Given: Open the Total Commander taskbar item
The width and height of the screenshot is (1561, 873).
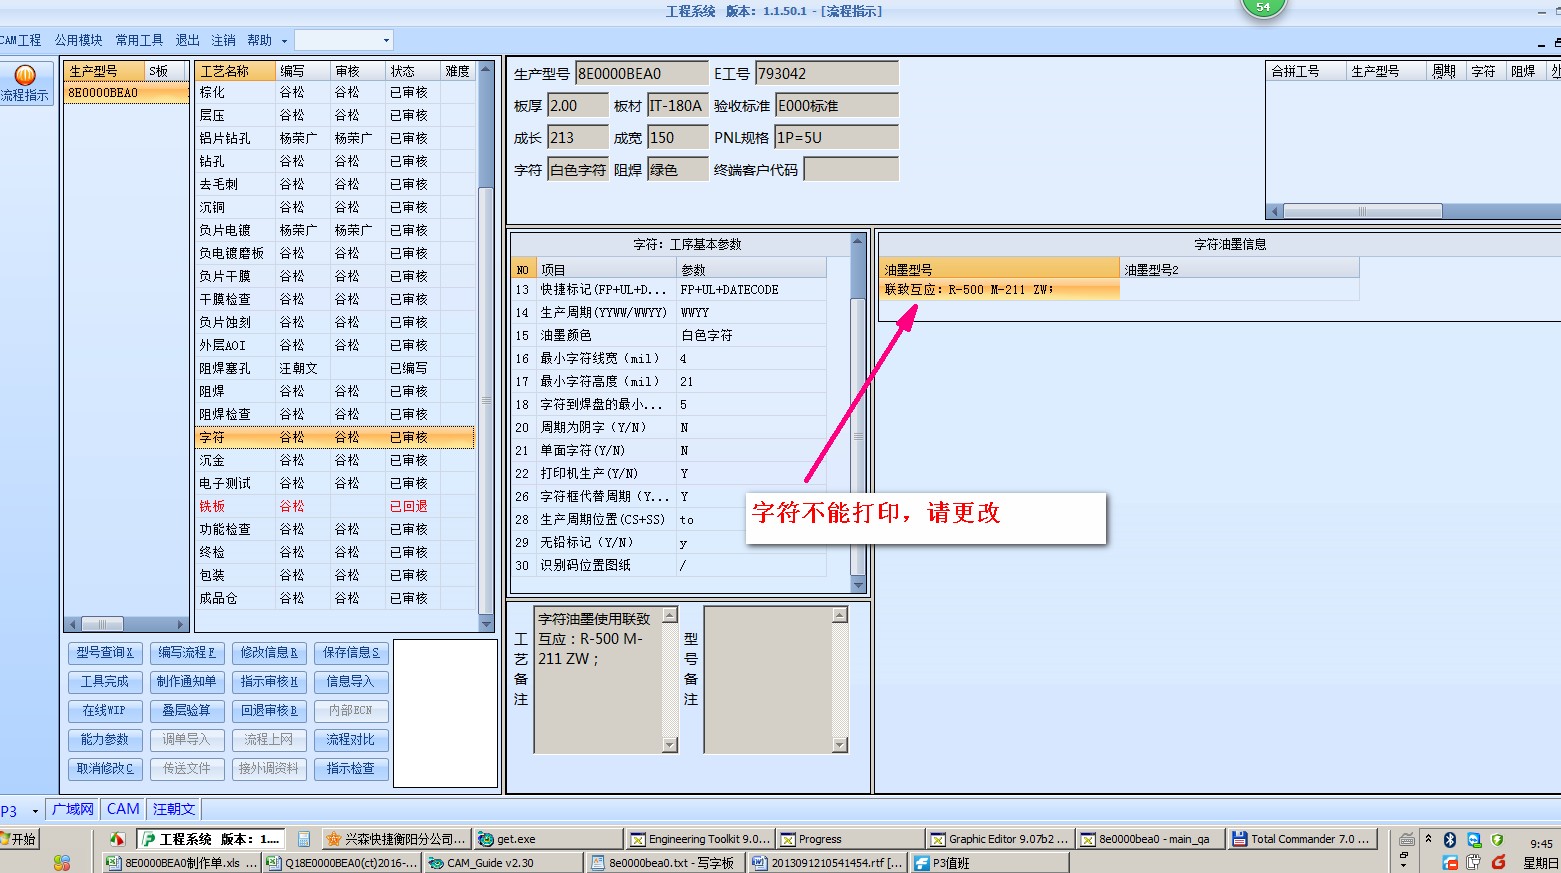Looking at the screenshot, I should click(1303, 839).
